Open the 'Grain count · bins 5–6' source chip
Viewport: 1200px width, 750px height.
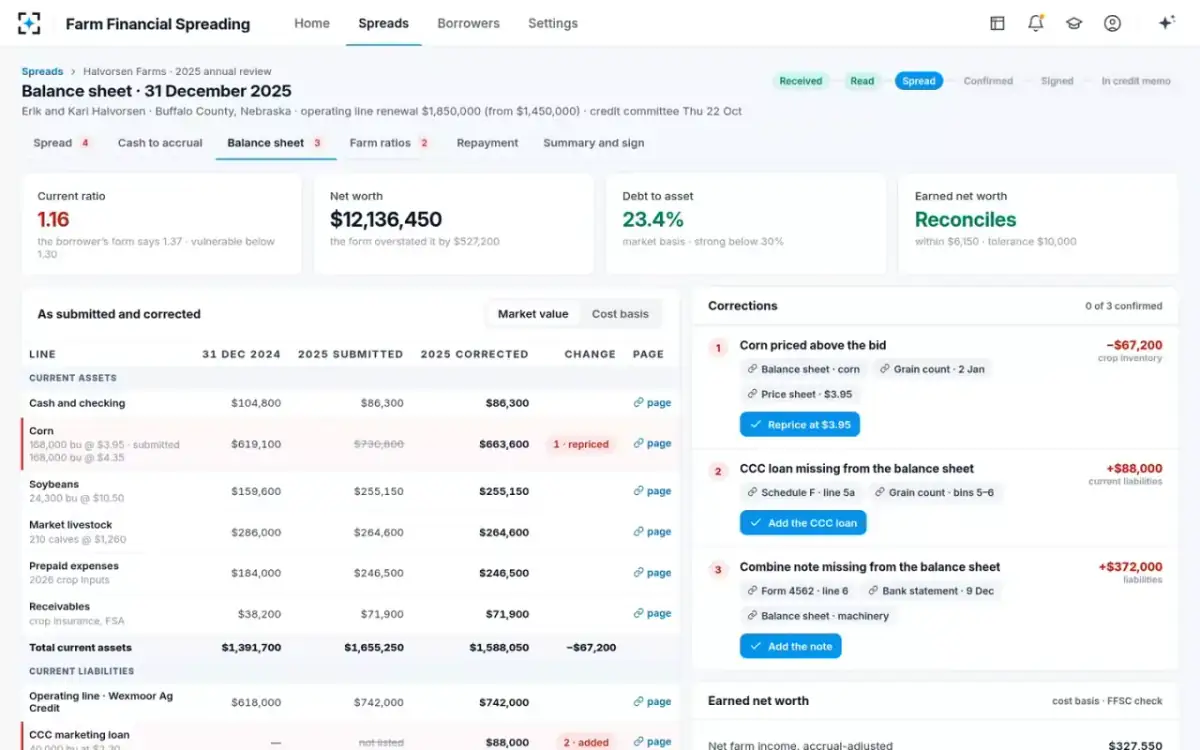click(934, 492)
